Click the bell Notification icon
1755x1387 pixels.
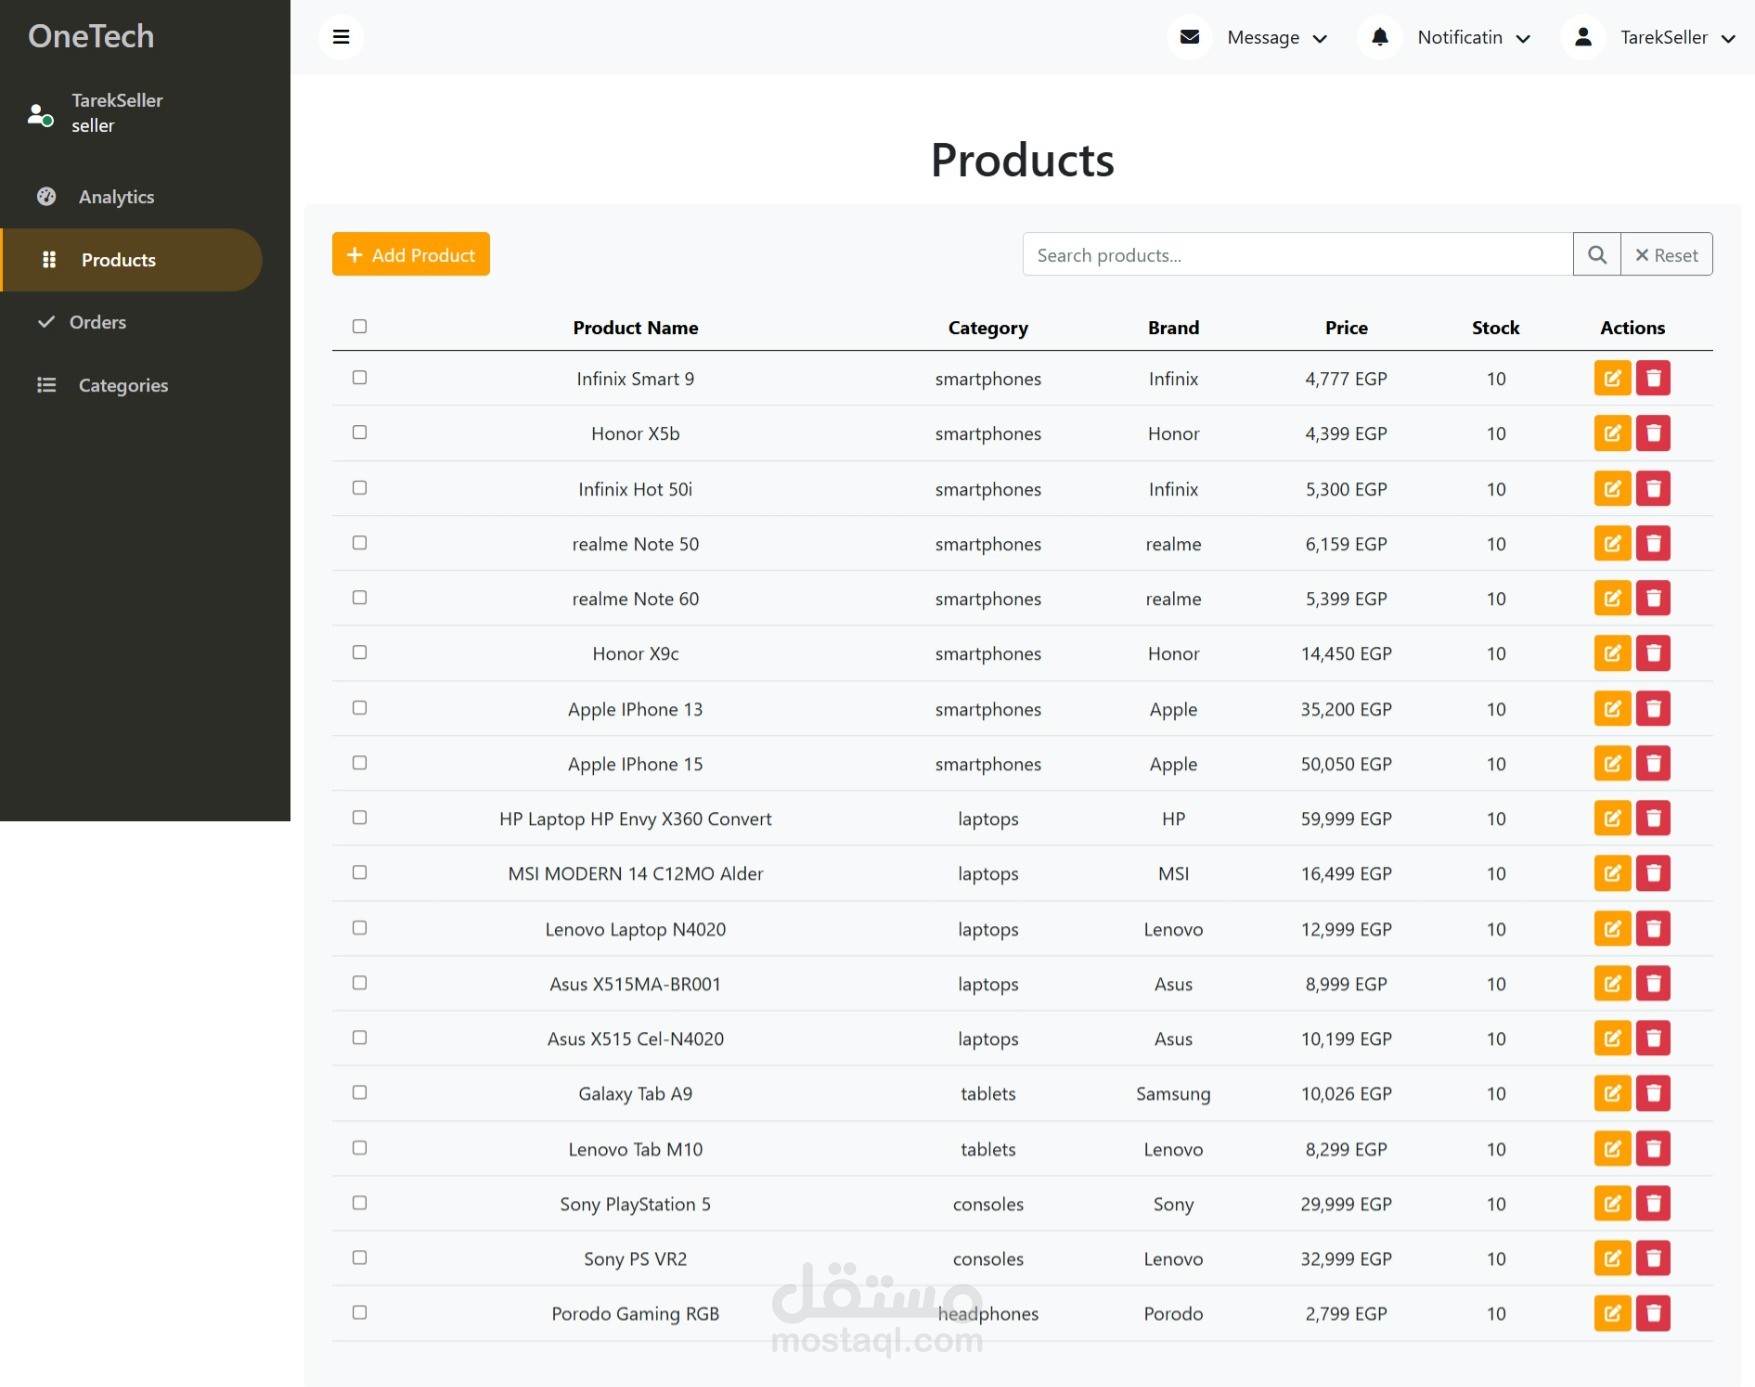coord(1379,37)
